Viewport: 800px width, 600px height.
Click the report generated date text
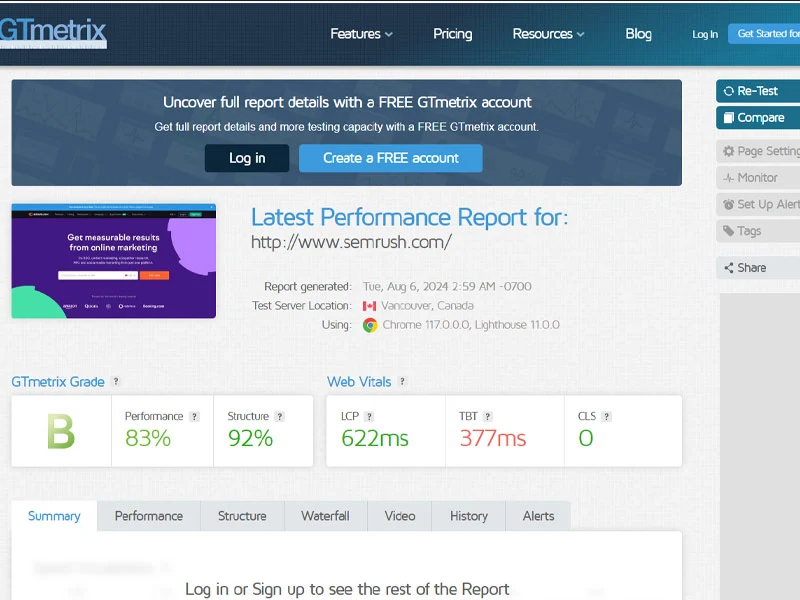coord(447,287)
